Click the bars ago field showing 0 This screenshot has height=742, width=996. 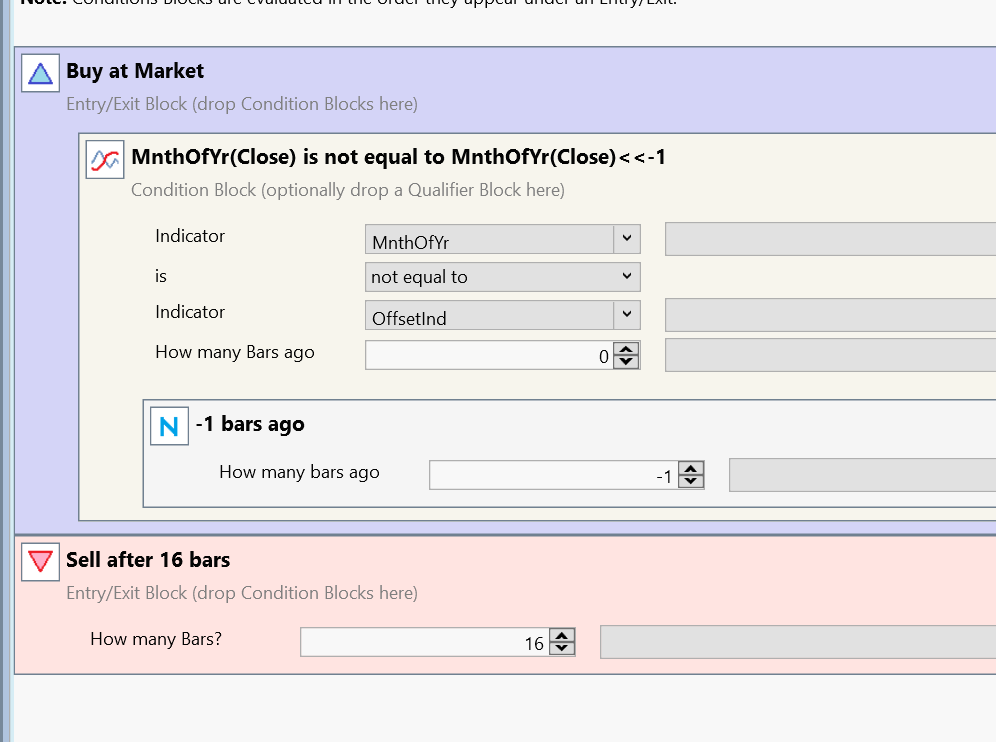pyautogui.click(x=490, y=356)
